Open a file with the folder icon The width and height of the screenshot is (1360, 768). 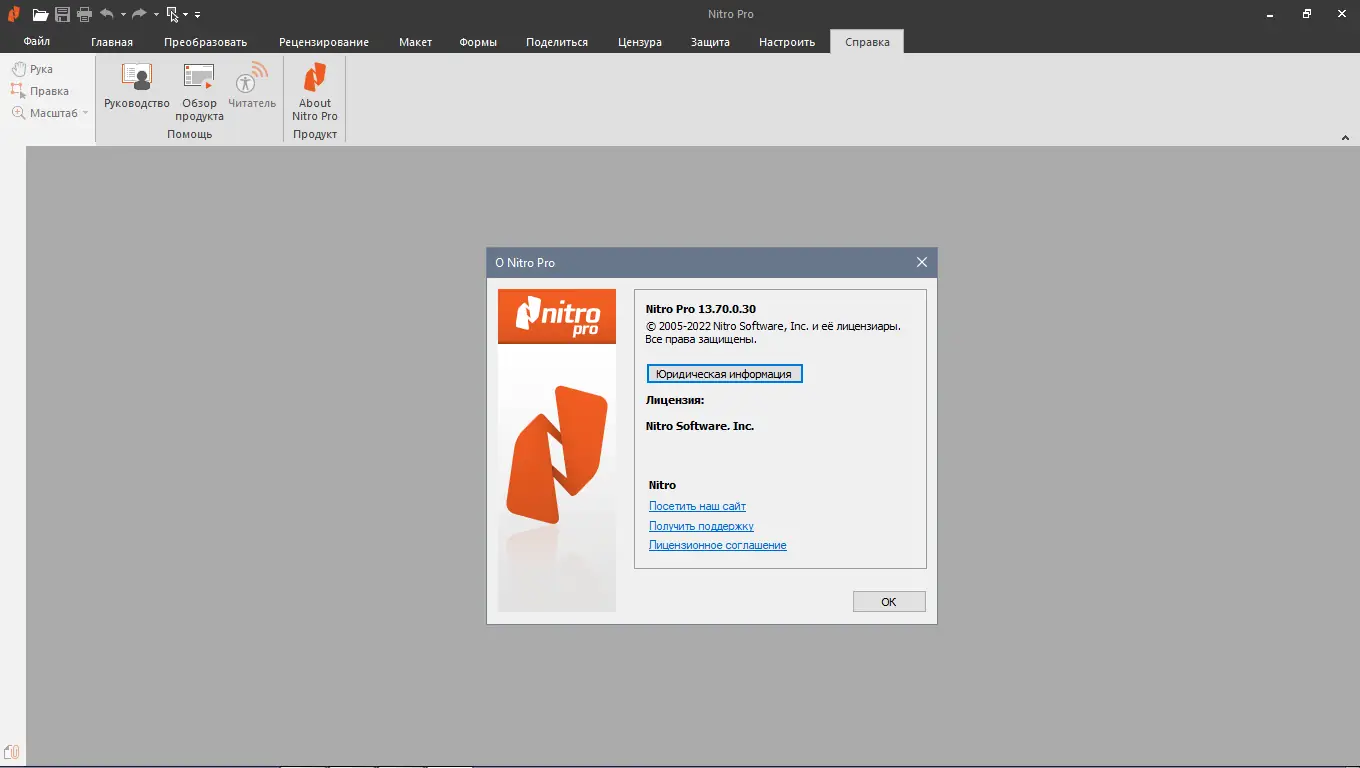(40, 14)
